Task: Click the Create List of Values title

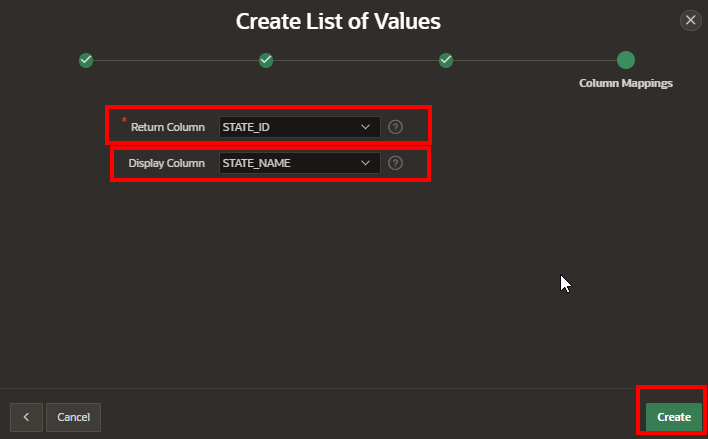Action: [338, 21]
